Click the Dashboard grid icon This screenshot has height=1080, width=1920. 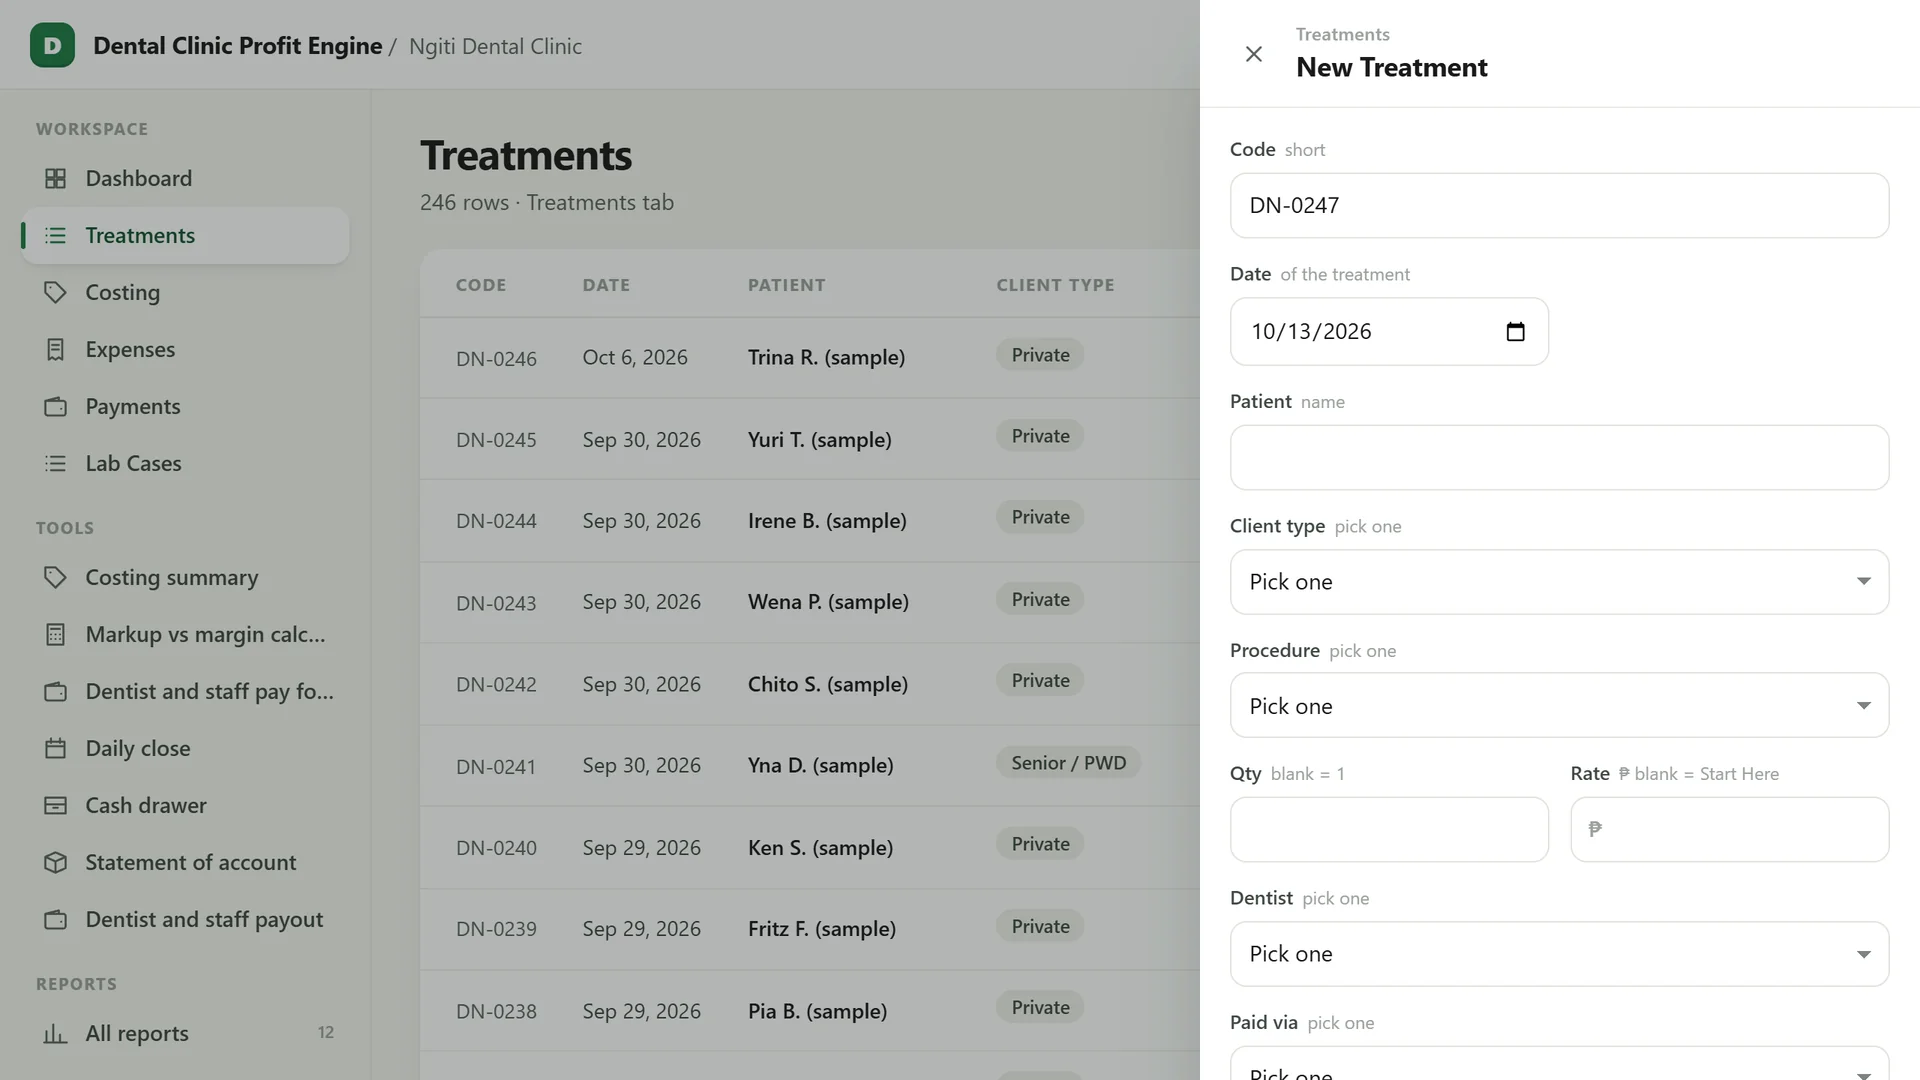(56, 178)
